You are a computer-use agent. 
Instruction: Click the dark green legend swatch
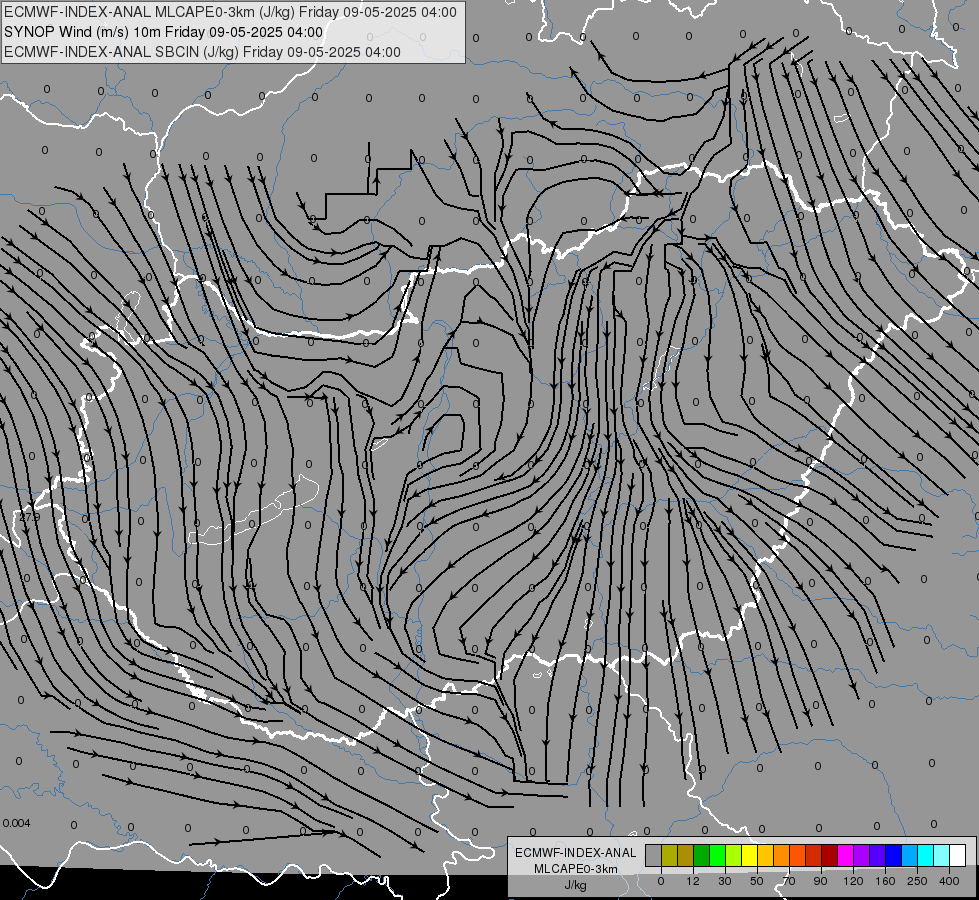[x=702, y=856]
